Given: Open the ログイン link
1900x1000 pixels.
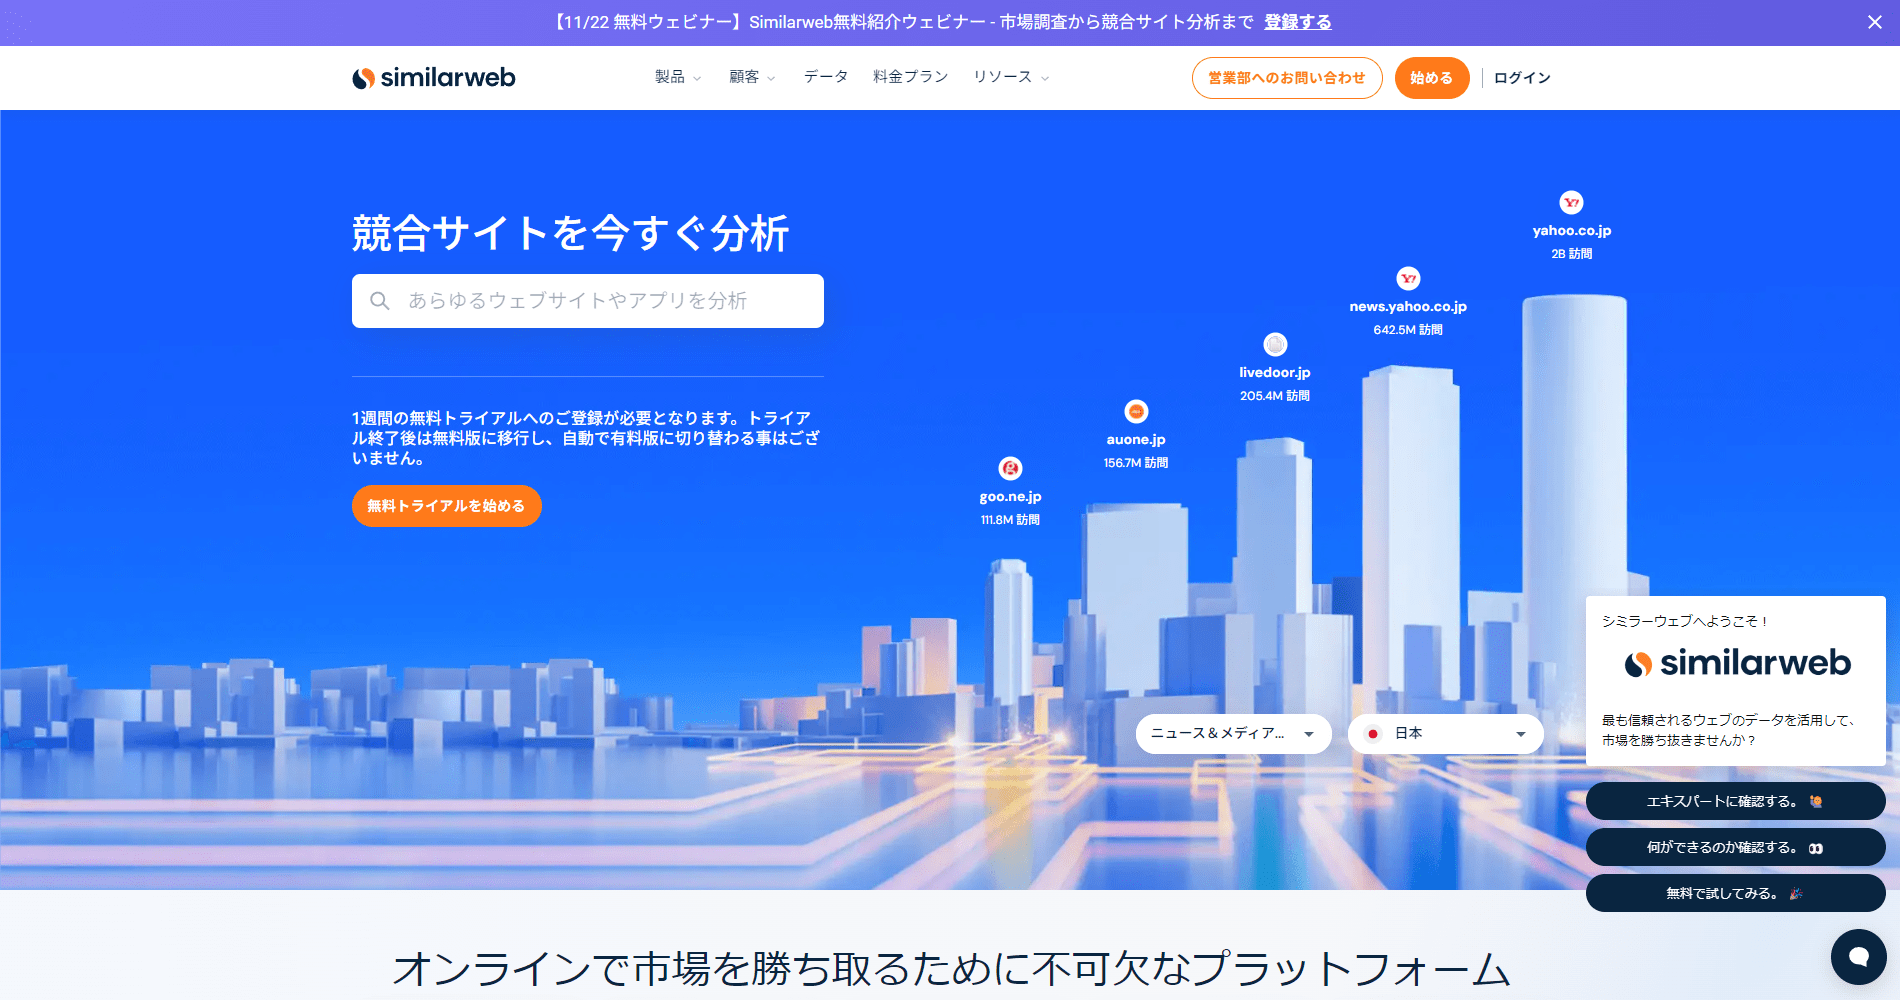Looking at the screenshot, I should coord(1522,78).
